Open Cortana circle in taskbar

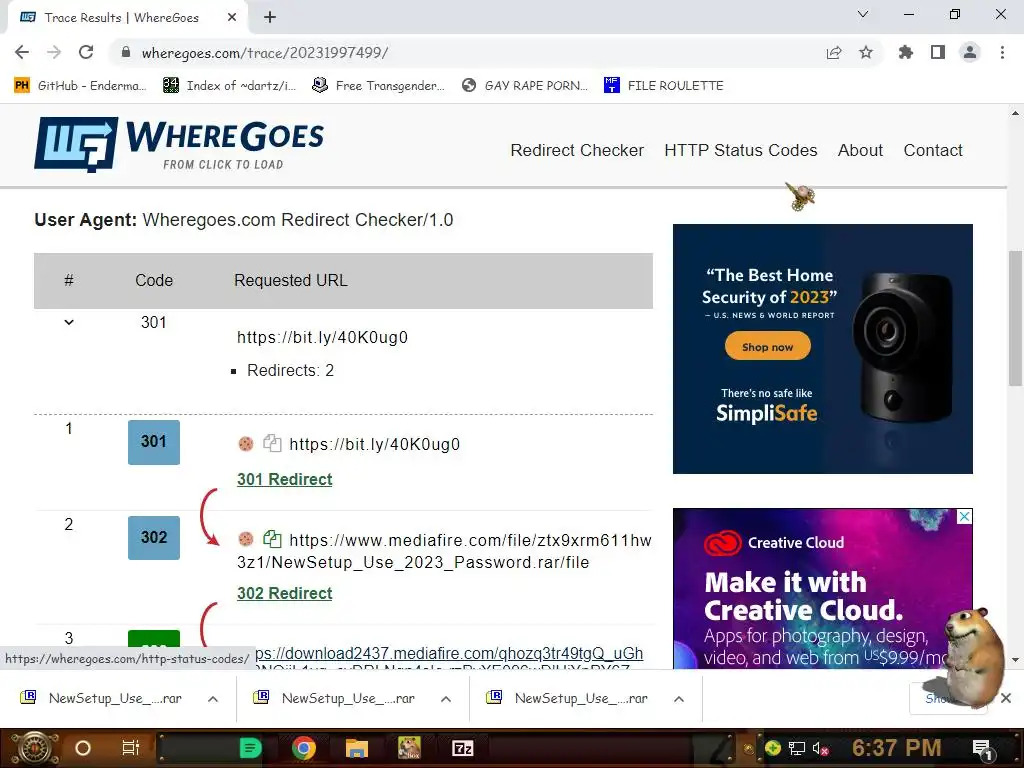coord(83,748)
